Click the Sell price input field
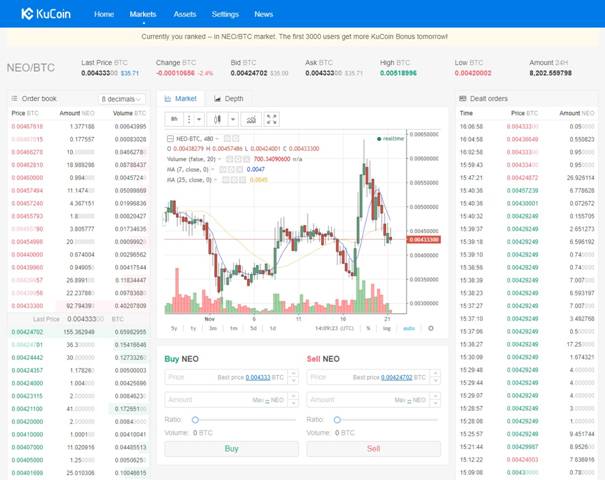The width and height of the screenshot is (605, 480). click(369, 377)
